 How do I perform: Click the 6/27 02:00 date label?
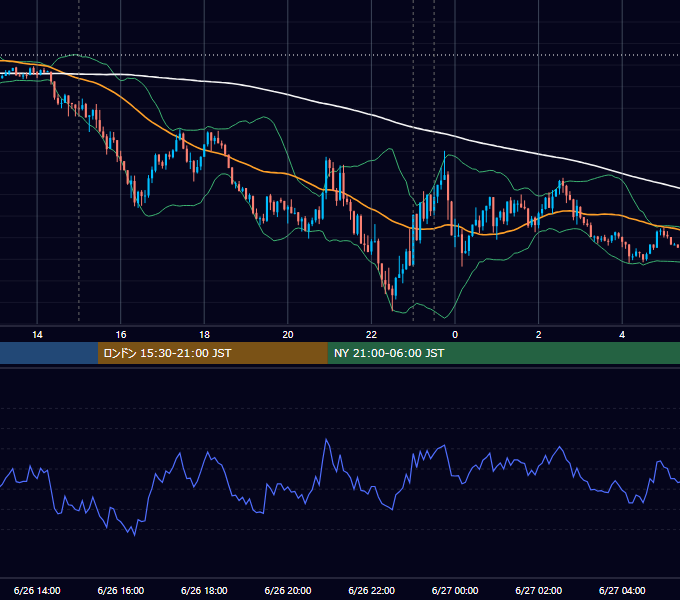point(538,590)
